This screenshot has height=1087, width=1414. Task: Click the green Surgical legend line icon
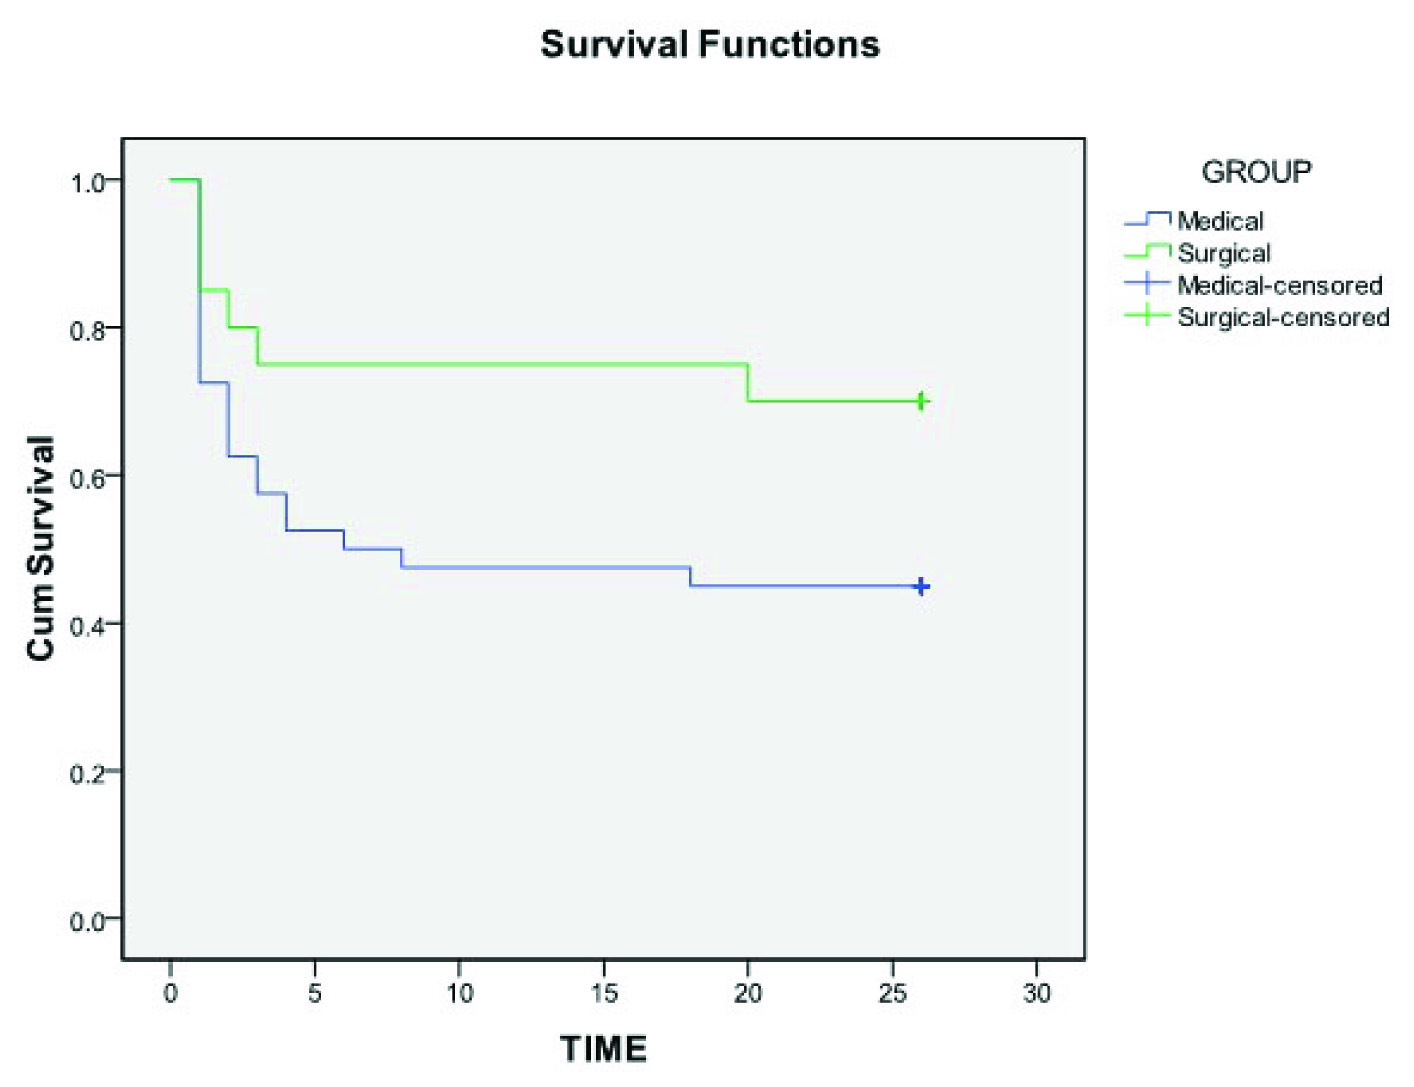pyautogui.click(x=1147, y=251)
